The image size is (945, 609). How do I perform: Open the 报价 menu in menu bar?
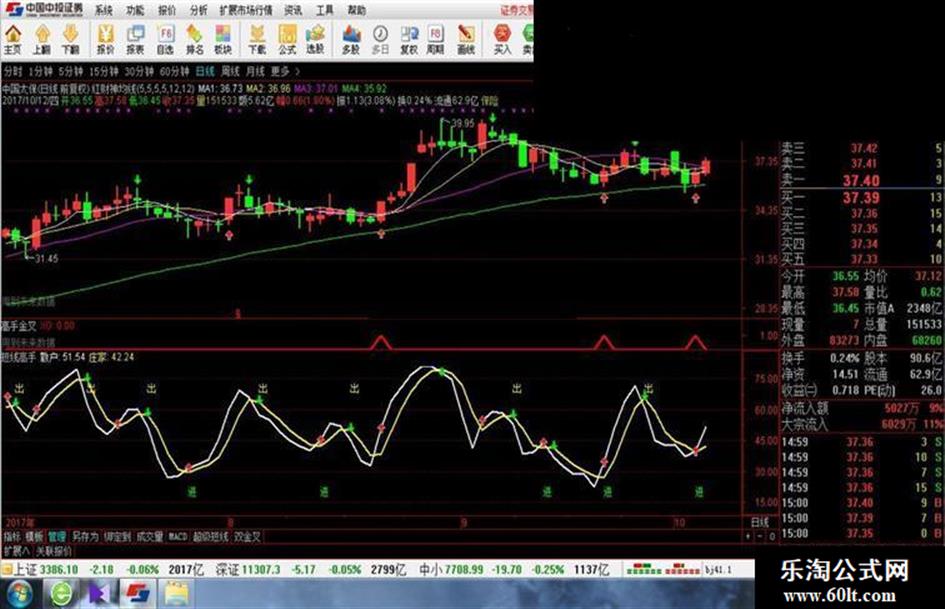coord(167,10)
